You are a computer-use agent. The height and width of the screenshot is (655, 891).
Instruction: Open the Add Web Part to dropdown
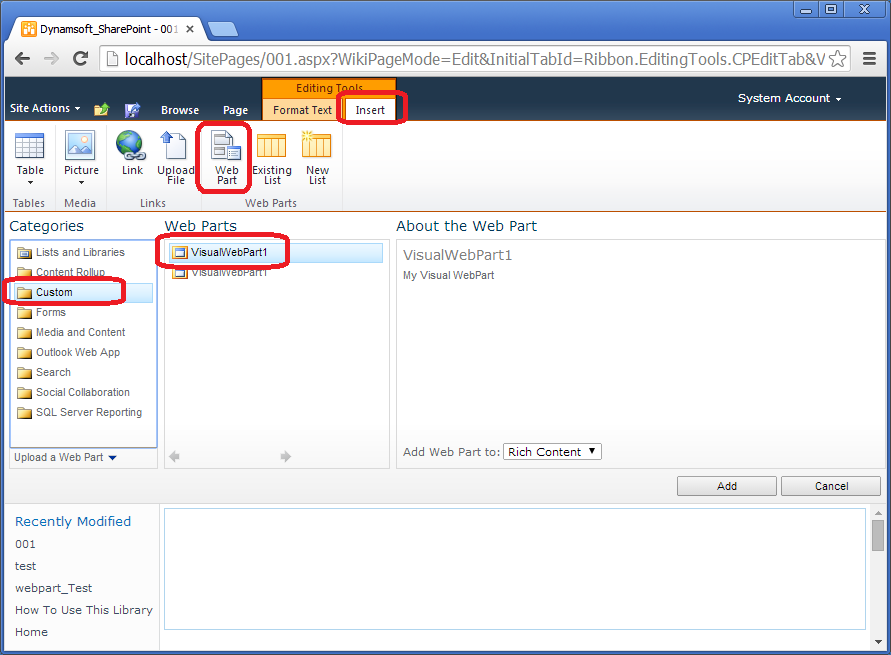(x=552, y=452)
